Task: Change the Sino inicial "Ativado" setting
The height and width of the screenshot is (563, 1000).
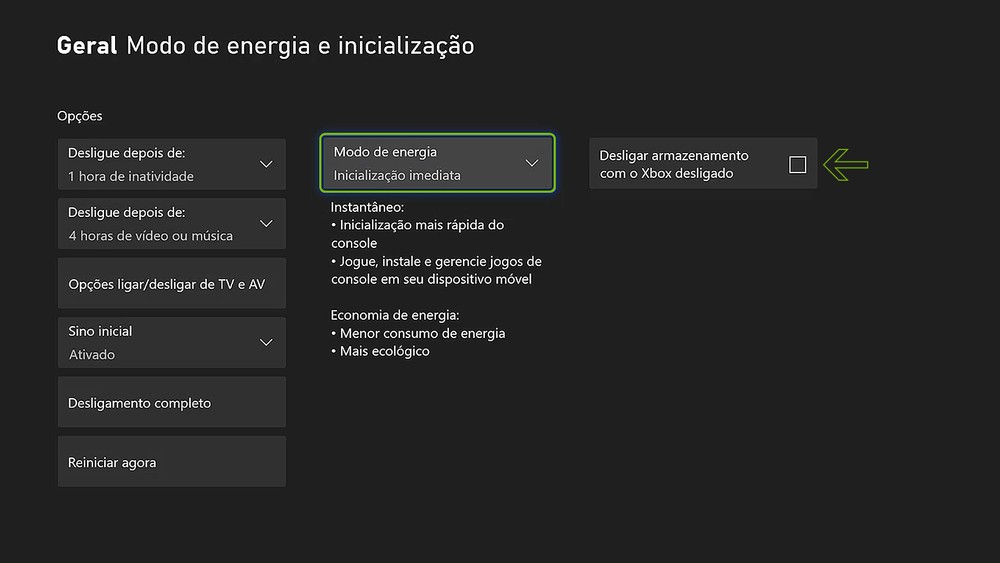Action: point(92,355)
